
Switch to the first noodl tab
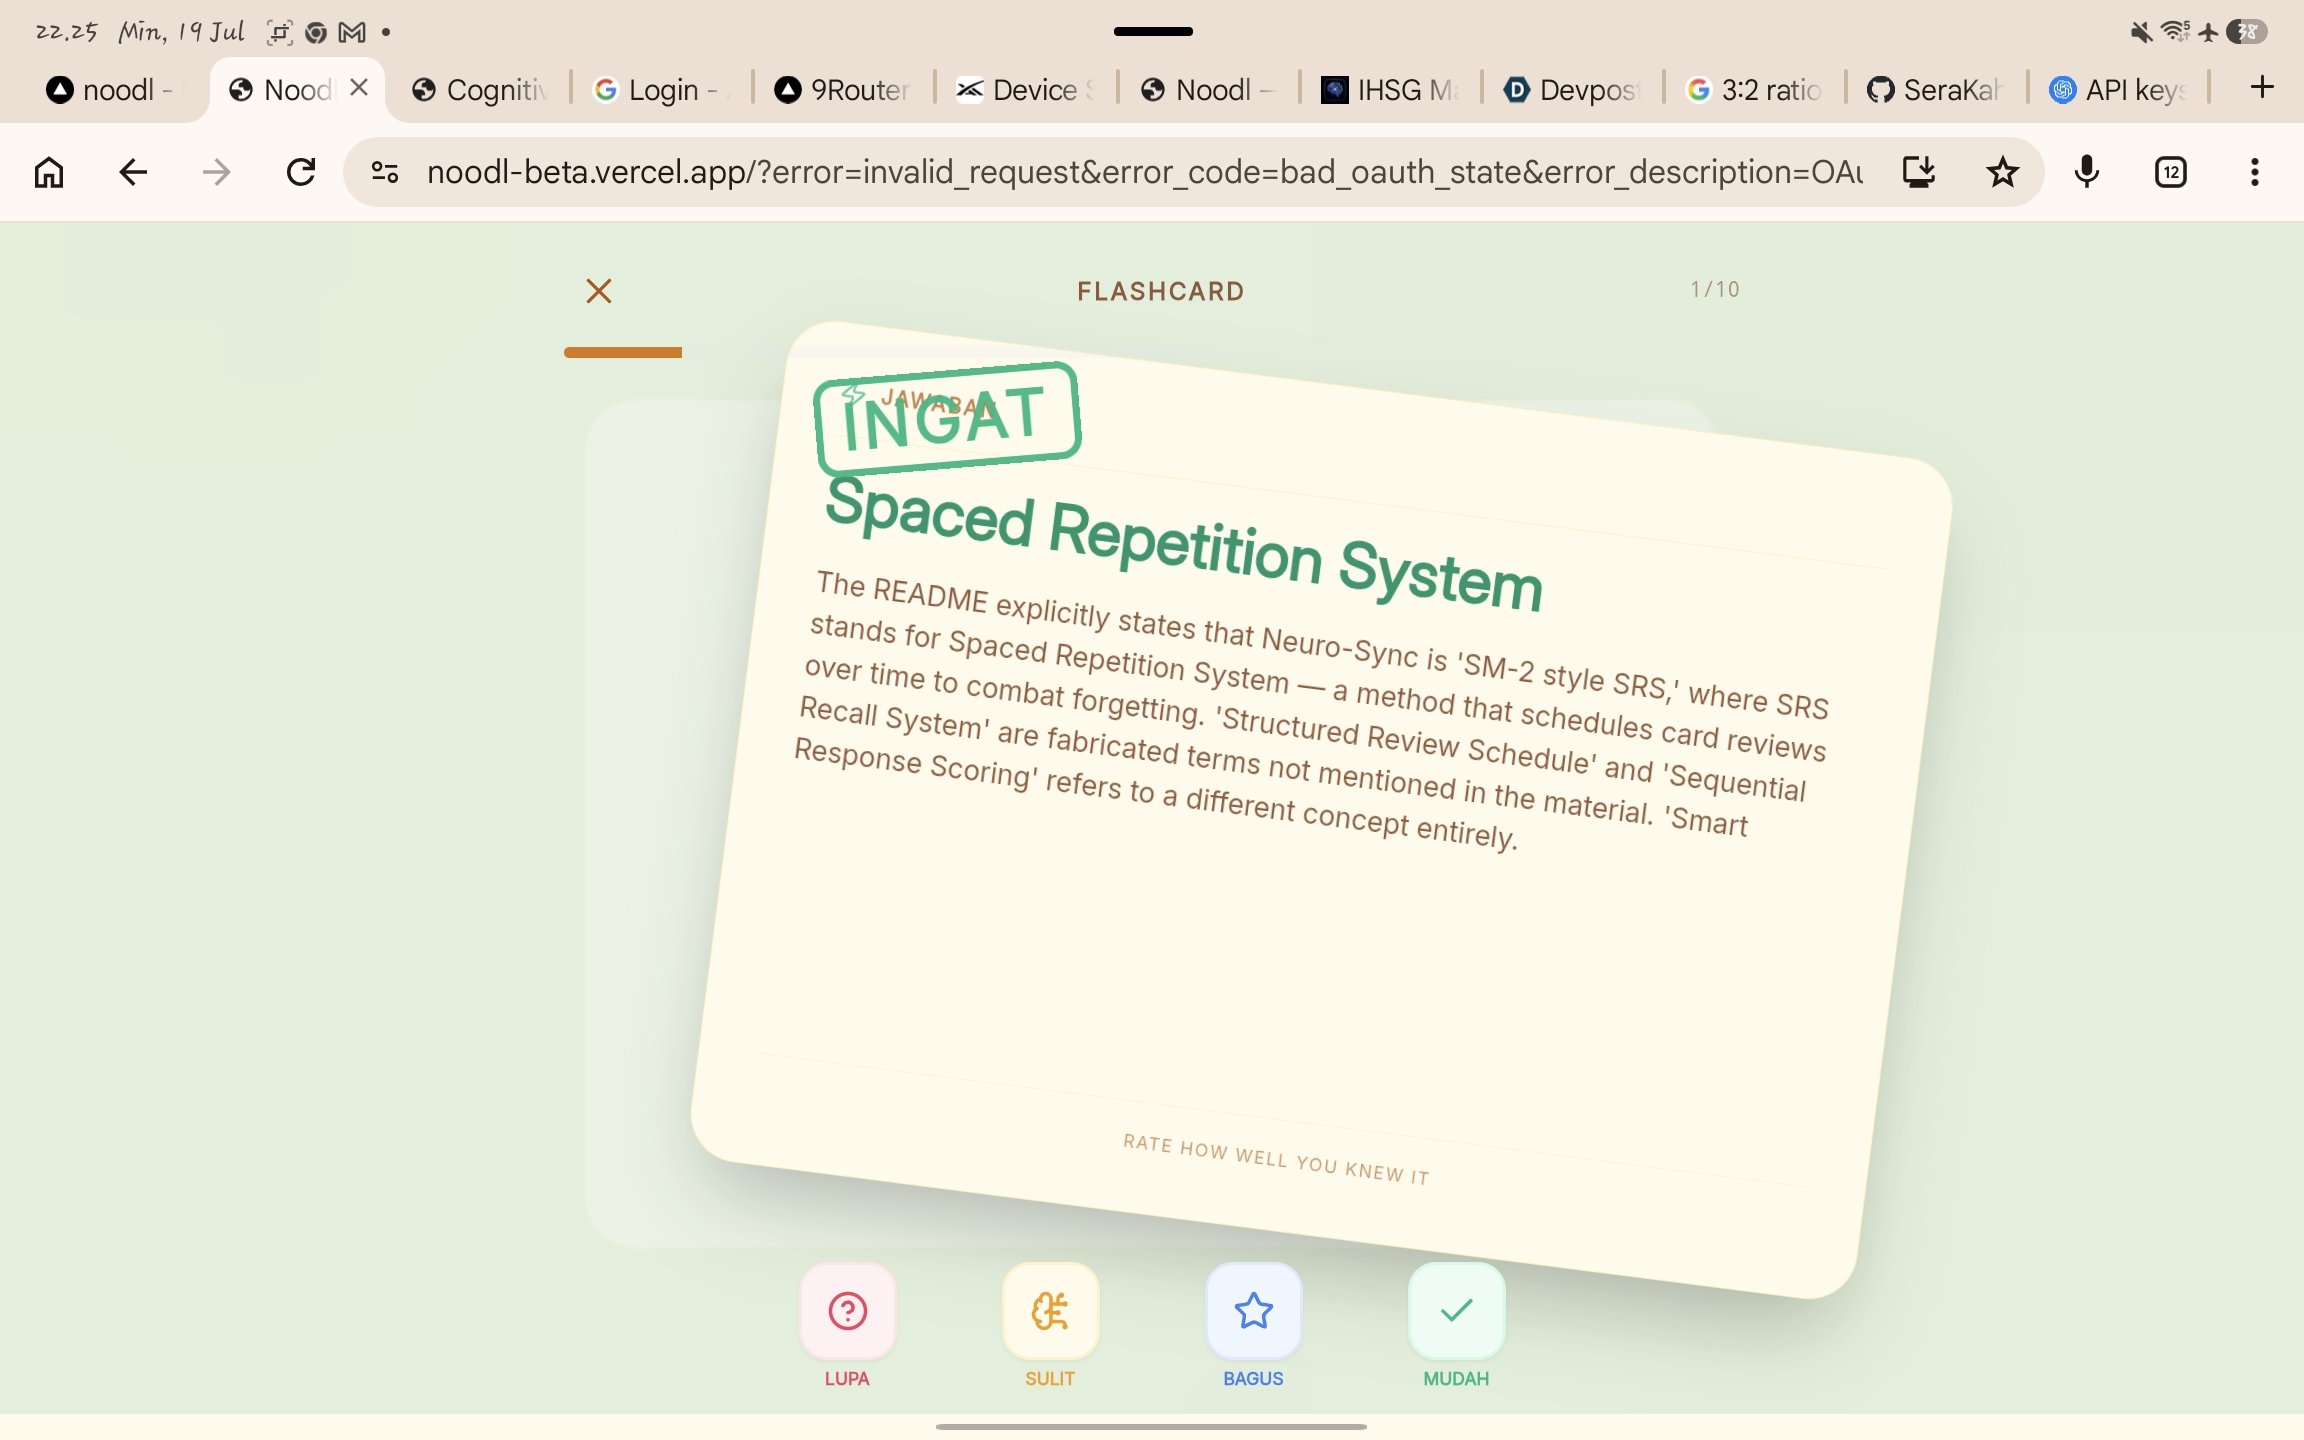coord(110,90)
